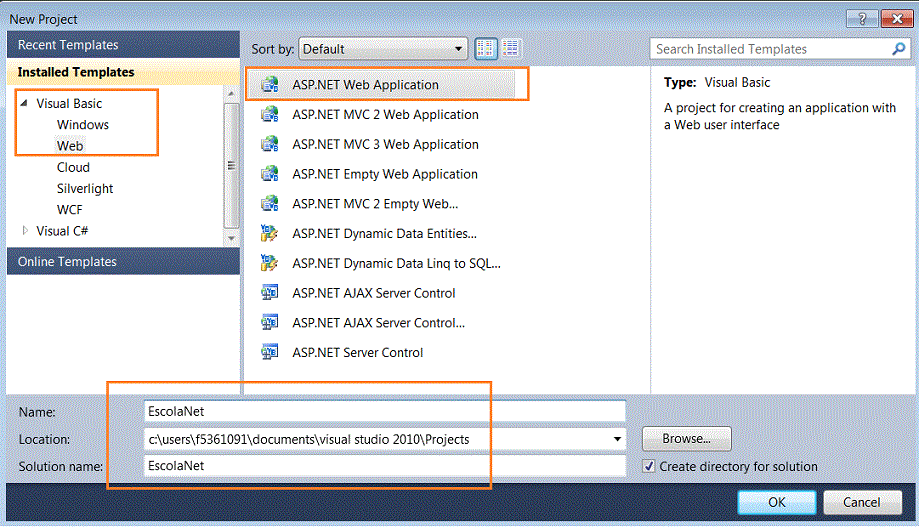Click OK to create the project
The image size is (919, 528).
click(x=777, y=502)
